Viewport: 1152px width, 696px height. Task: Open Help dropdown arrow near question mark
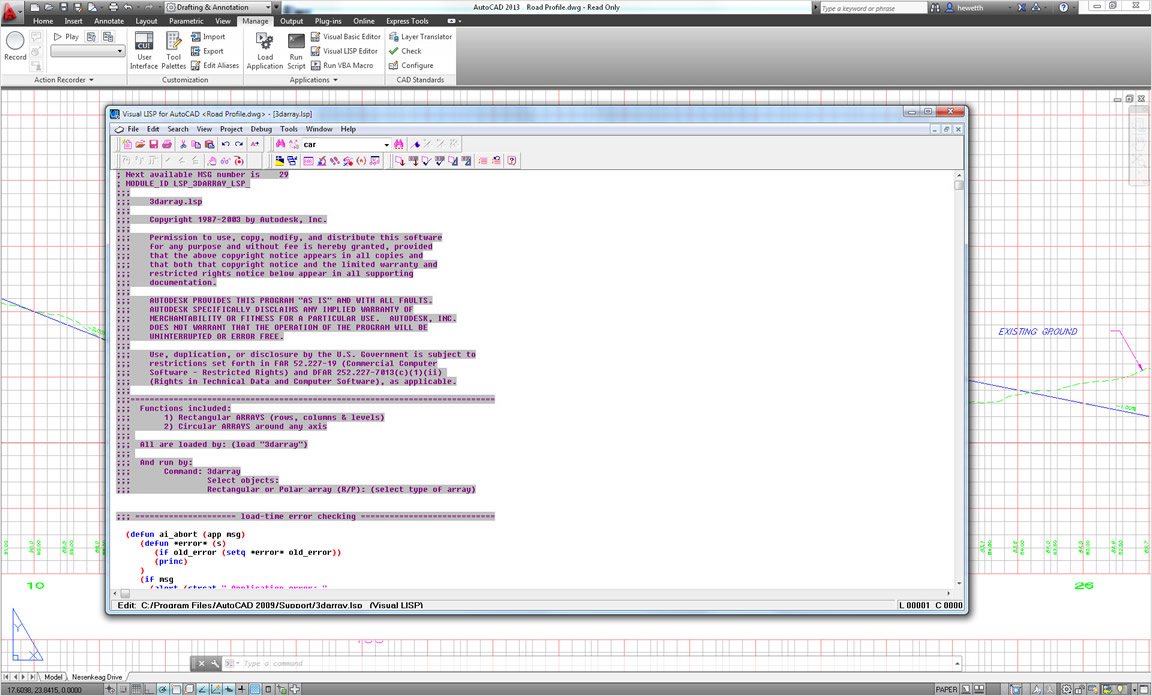coord(1075,7)
